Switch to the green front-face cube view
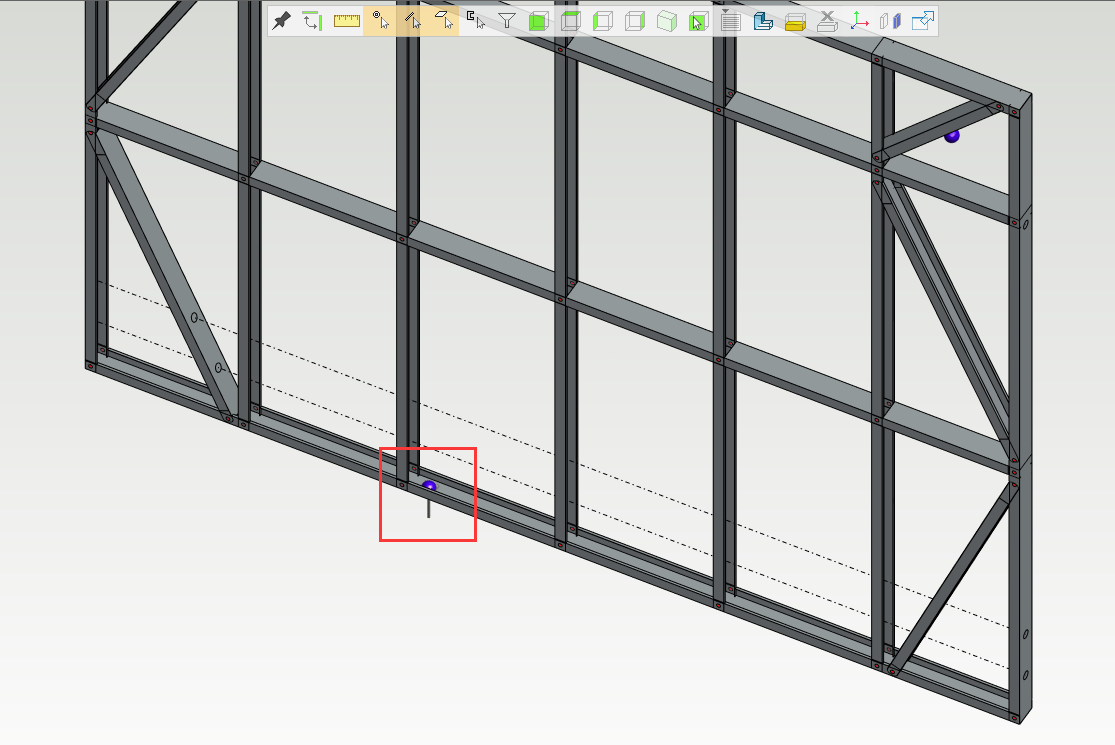The image size is (1115, 745). (x=538, y=21)
